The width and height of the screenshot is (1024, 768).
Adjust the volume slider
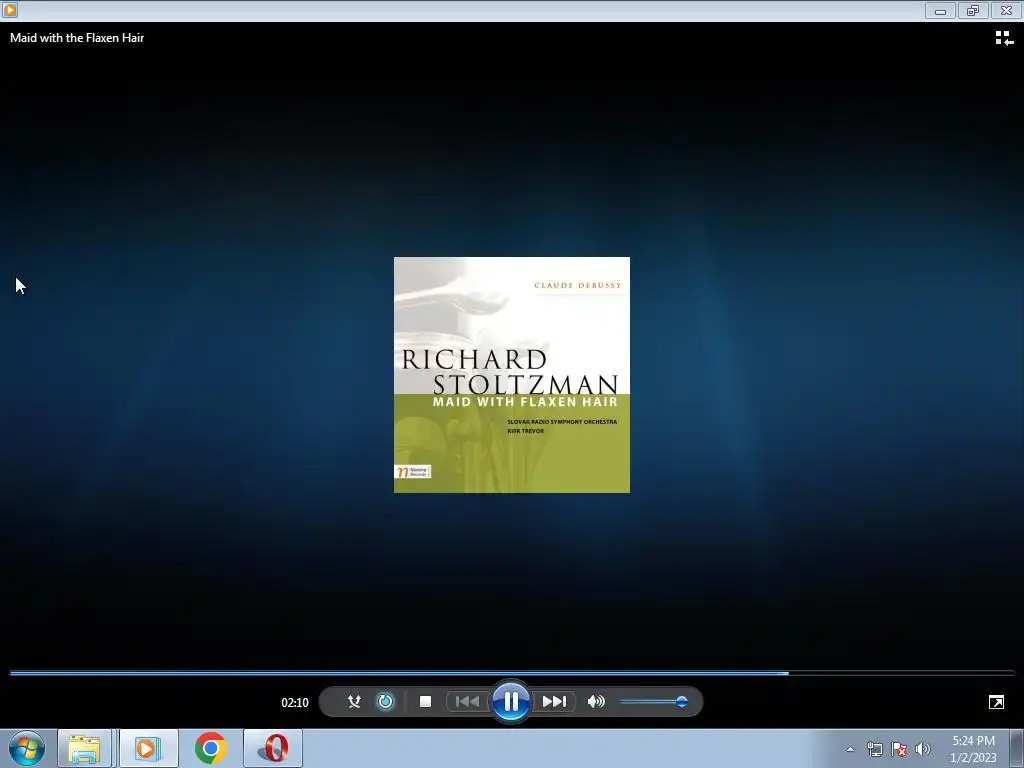click(653, 701)
